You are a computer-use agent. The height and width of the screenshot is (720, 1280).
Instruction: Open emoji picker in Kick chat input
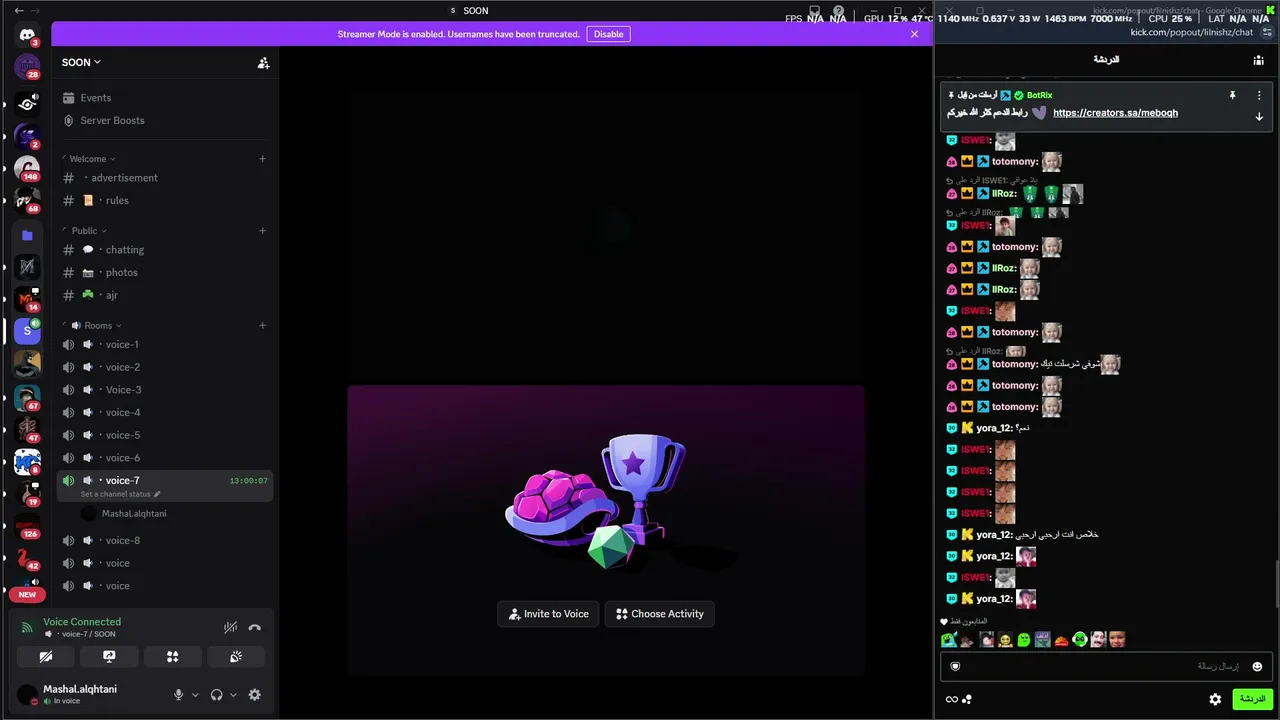[x=1257, y=666]
